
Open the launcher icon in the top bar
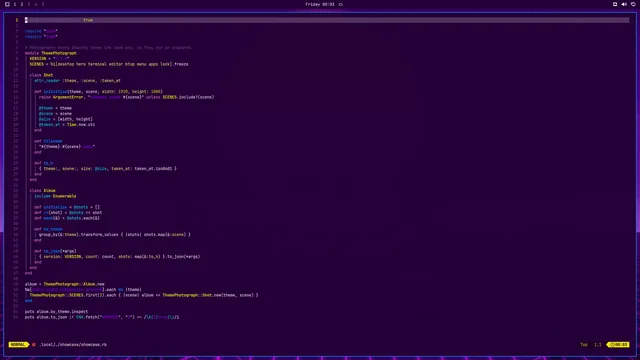click(x=7, y=4)
